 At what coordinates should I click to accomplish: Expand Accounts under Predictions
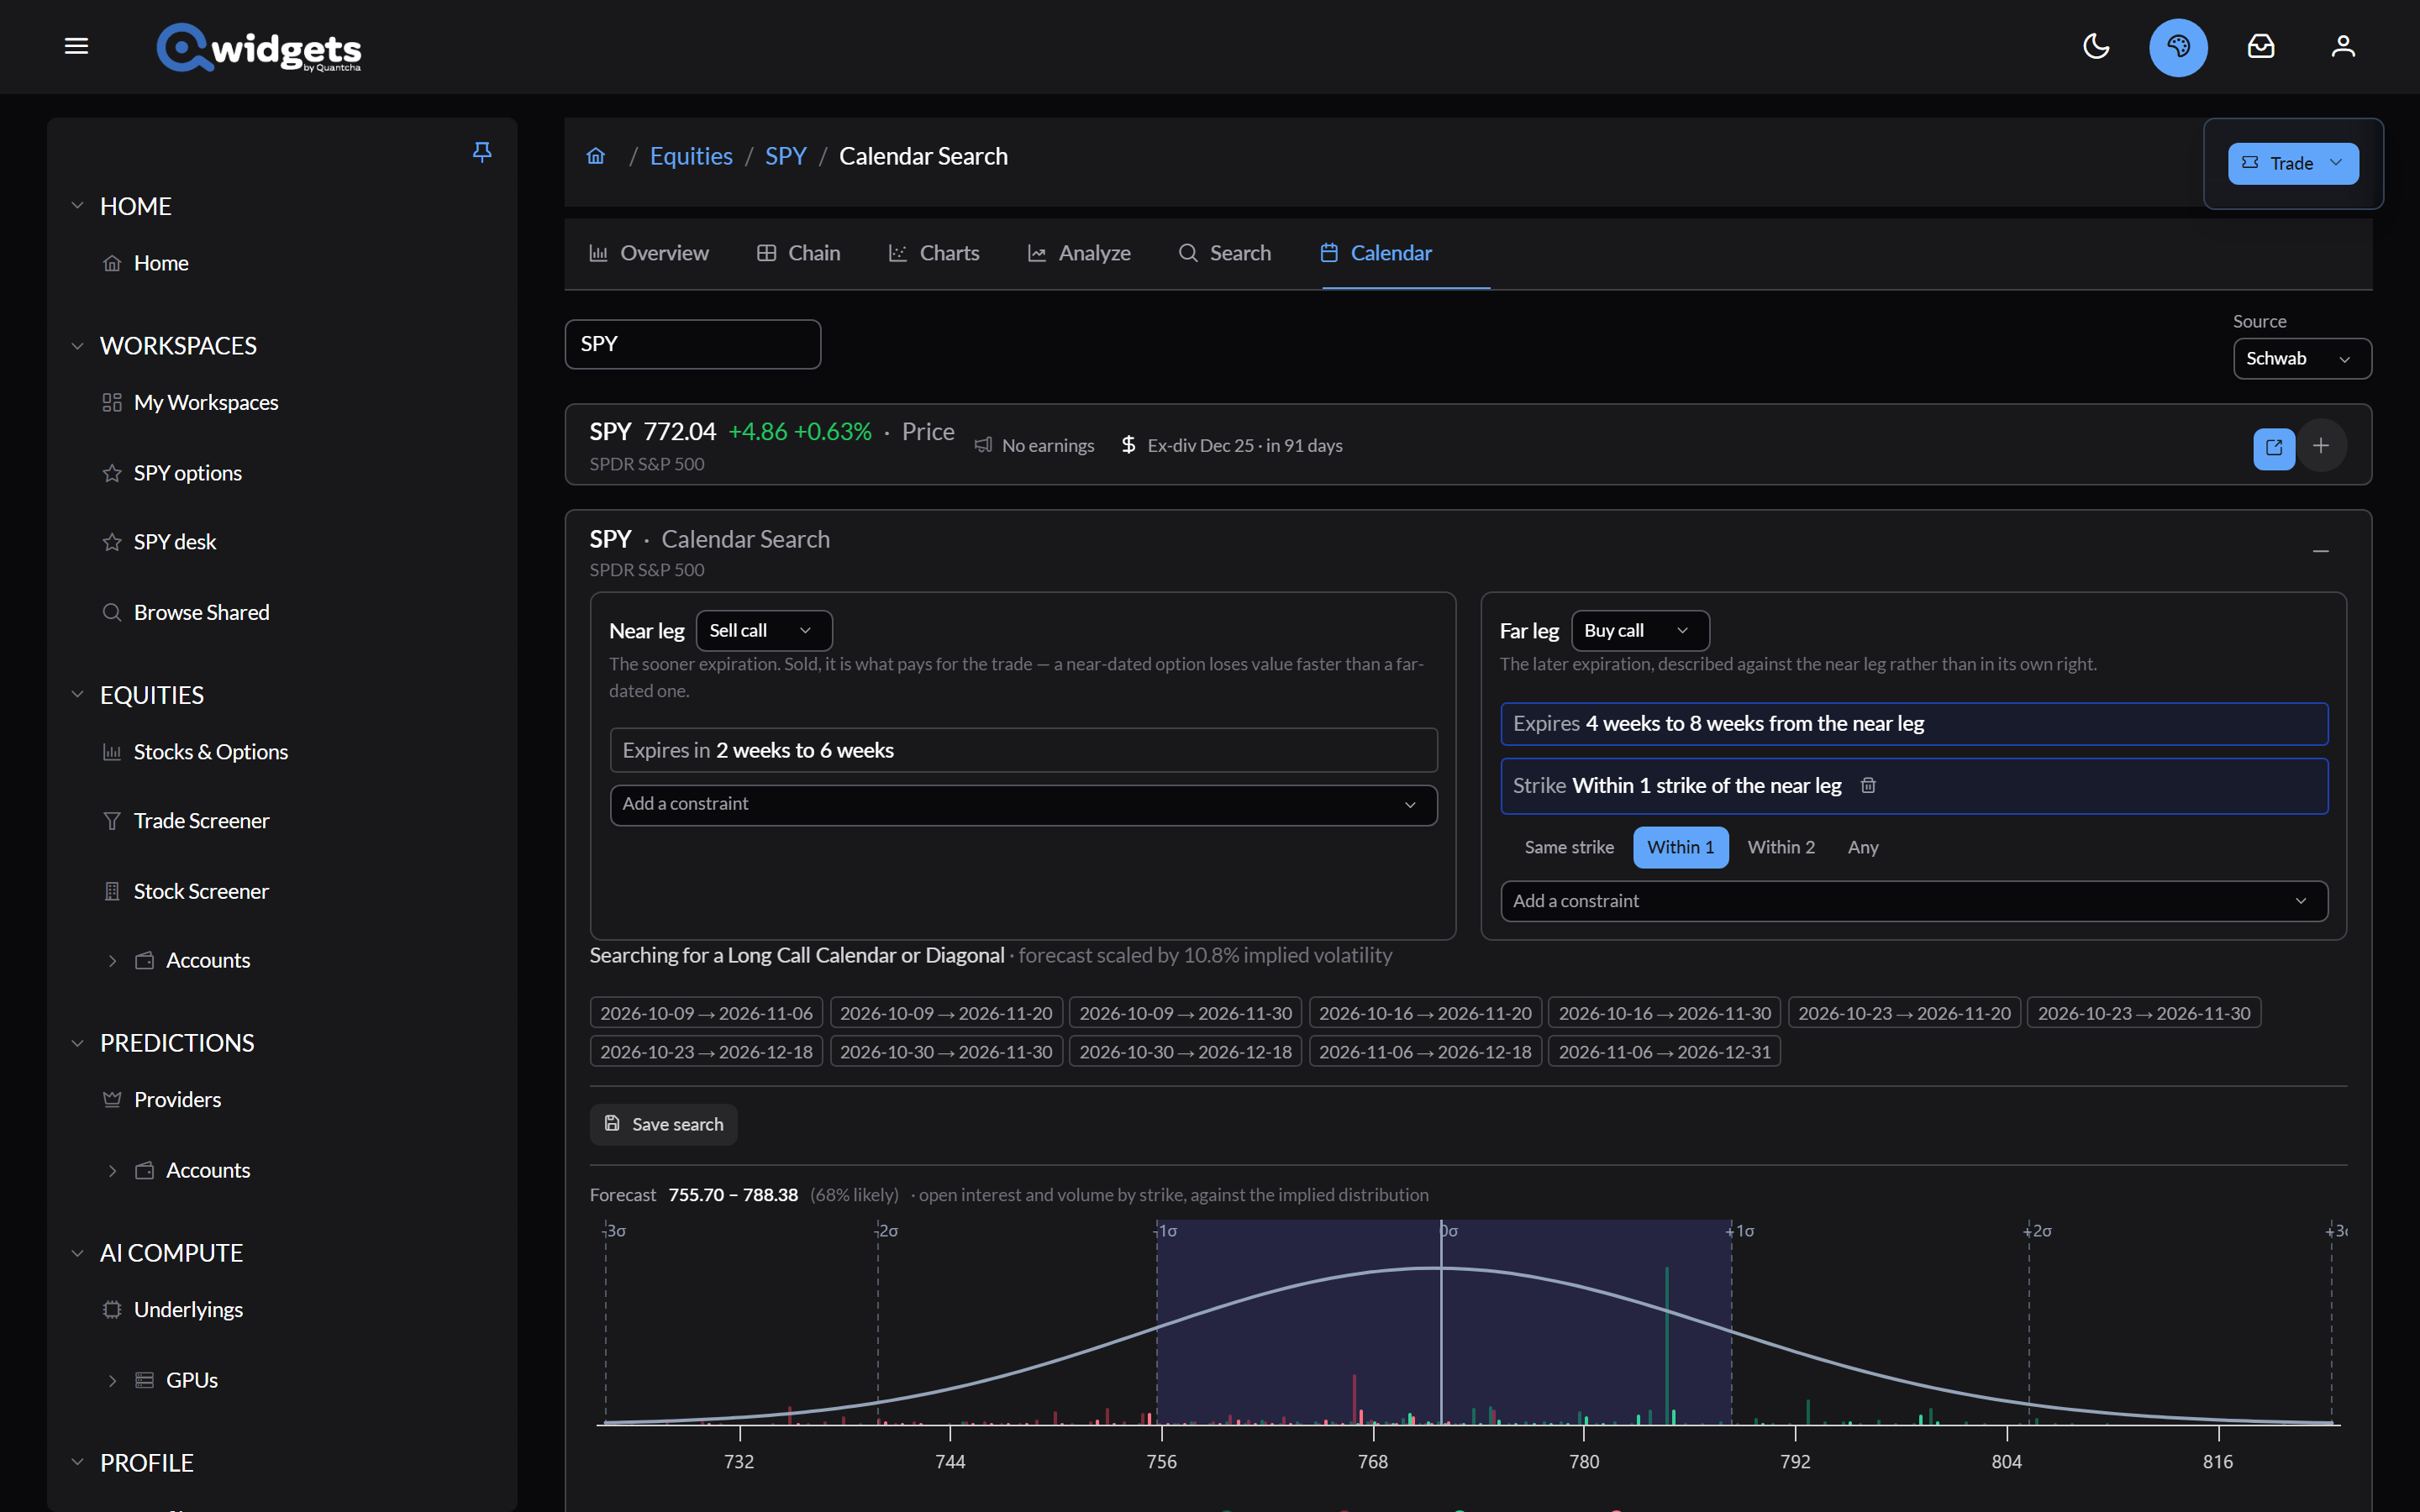click(x=112, y=1171)
